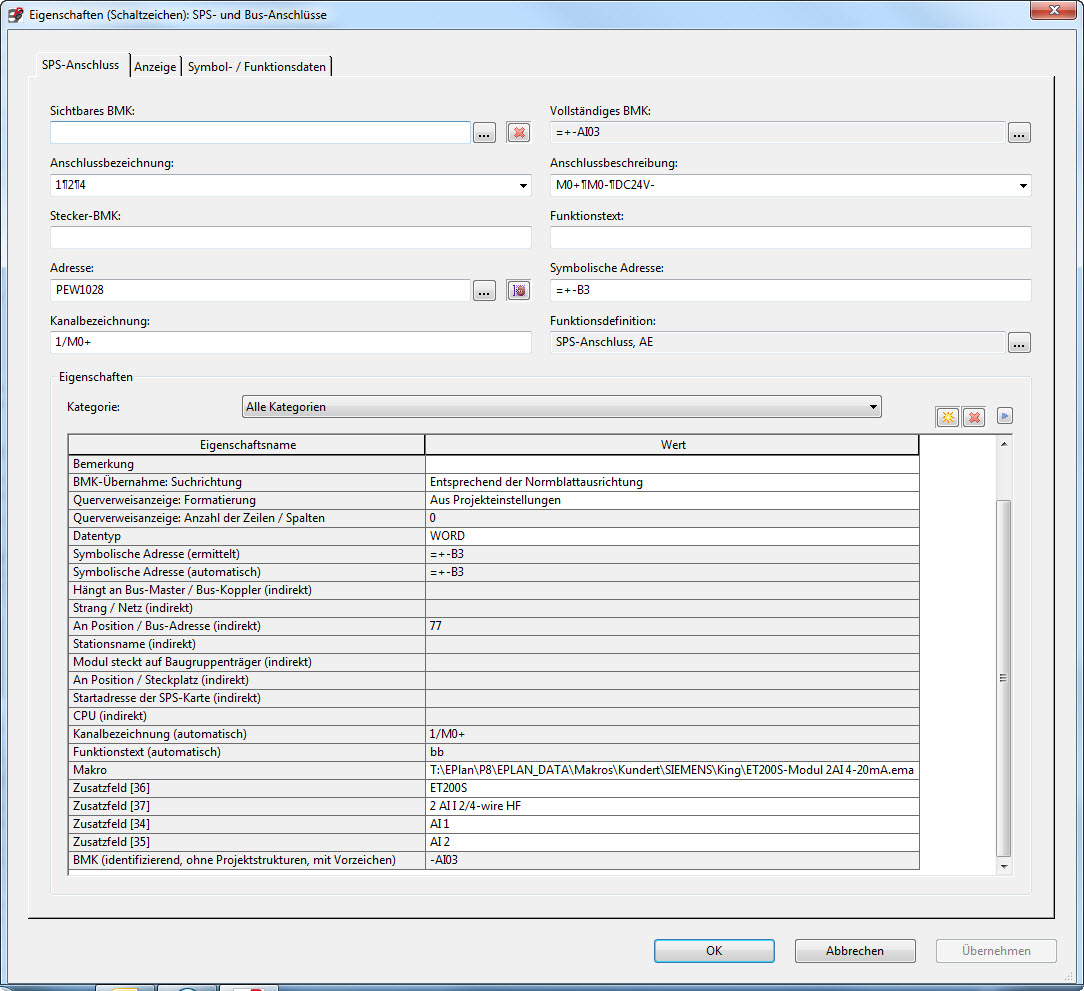Click the Abbrechen button
This screenshot has height=991, width=1084.
pos(854,951)
